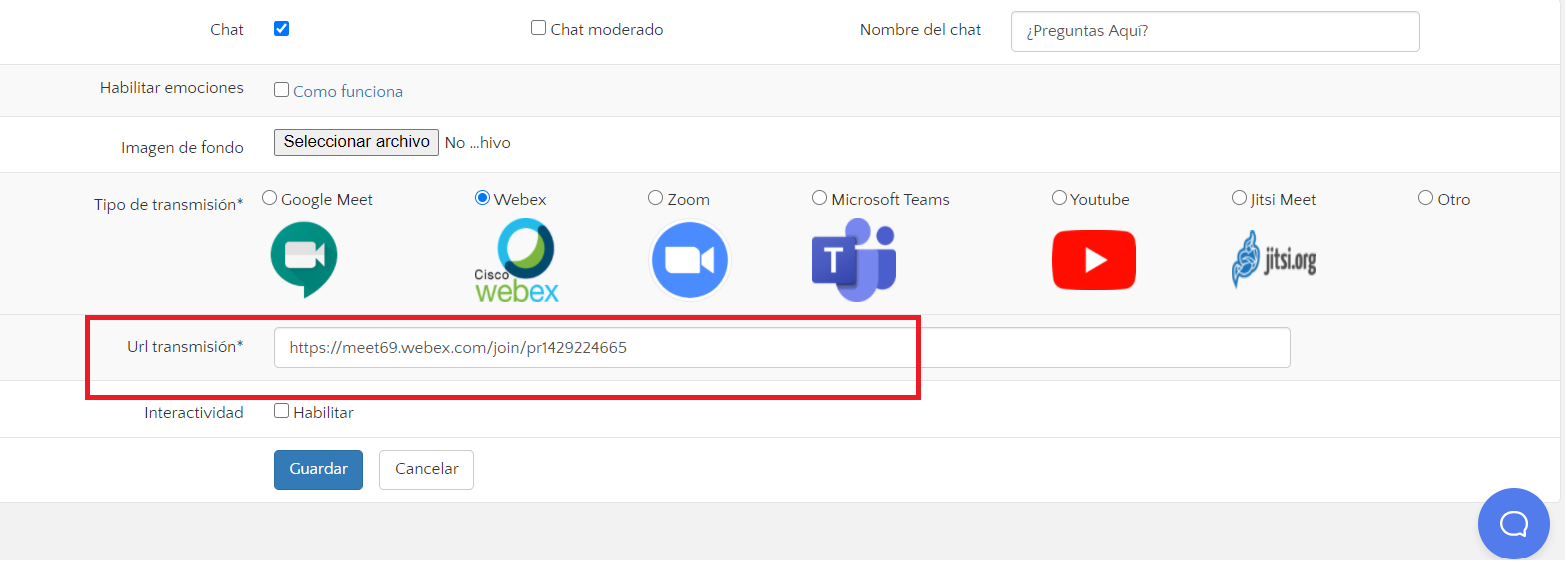Choose Zoom as transmission type
This screenshot has width=1567, height=565.
655,198
